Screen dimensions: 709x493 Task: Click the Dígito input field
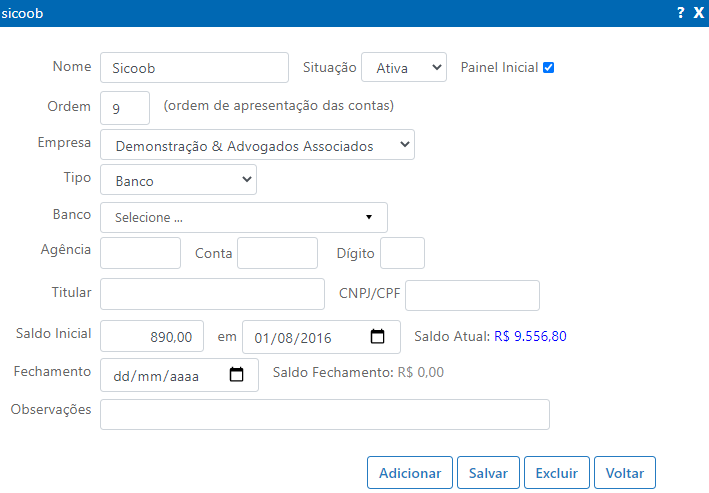point(402,253)
